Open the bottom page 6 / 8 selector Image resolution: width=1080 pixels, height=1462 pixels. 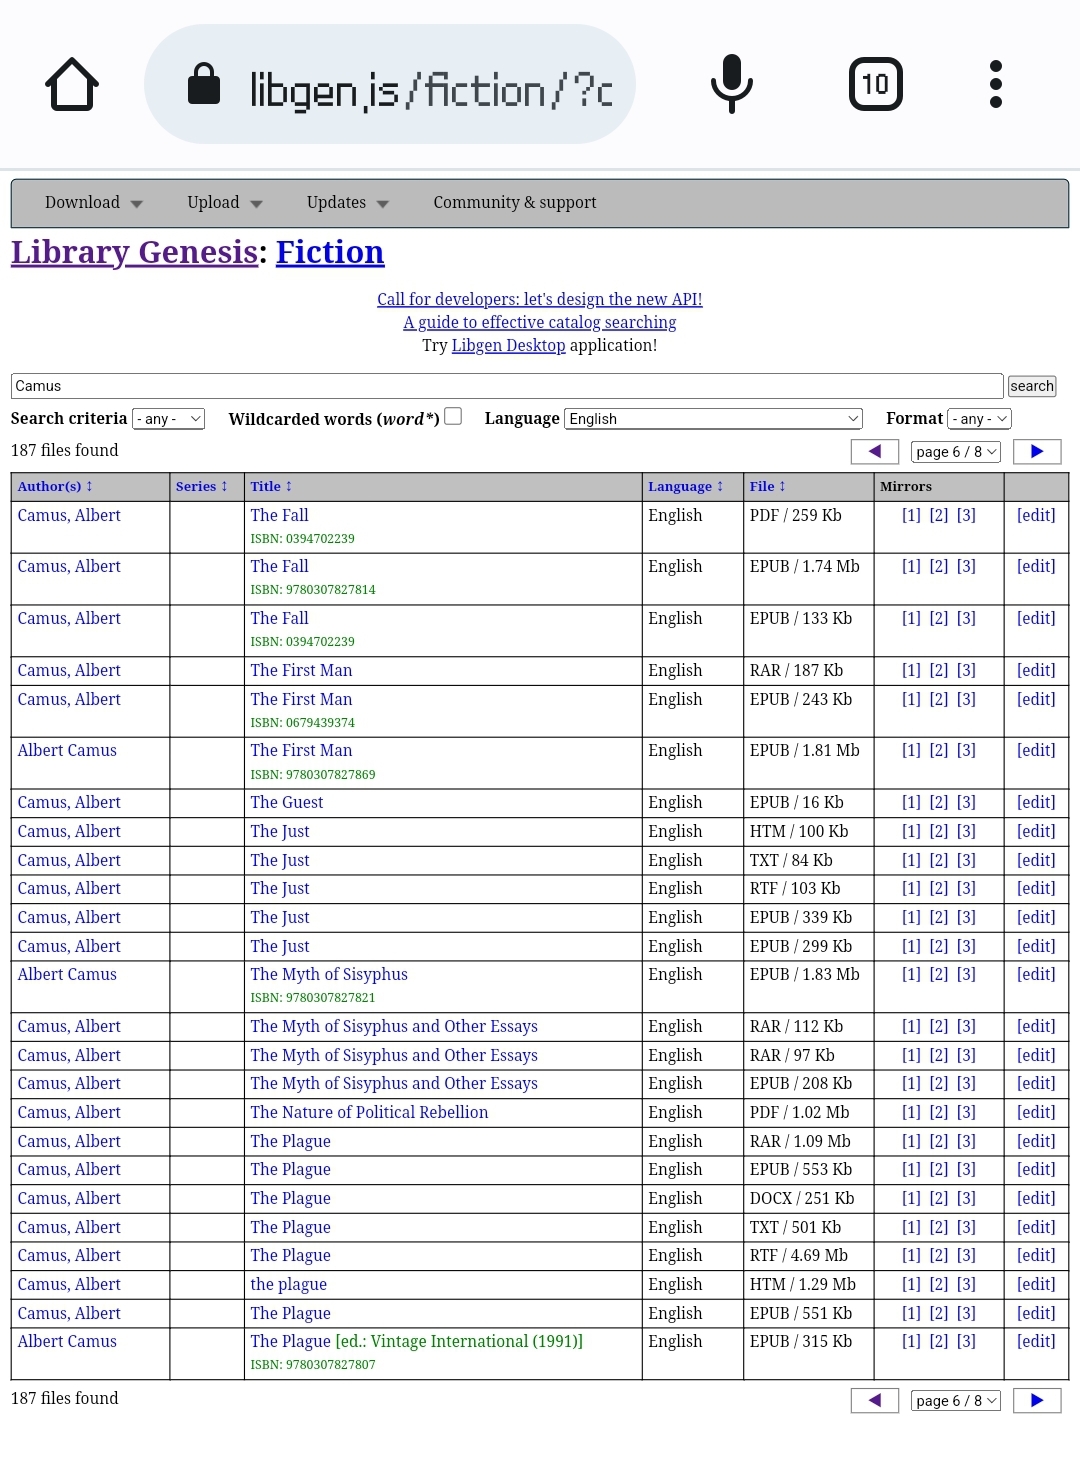pyautogui.click(x=956, y=1401)
